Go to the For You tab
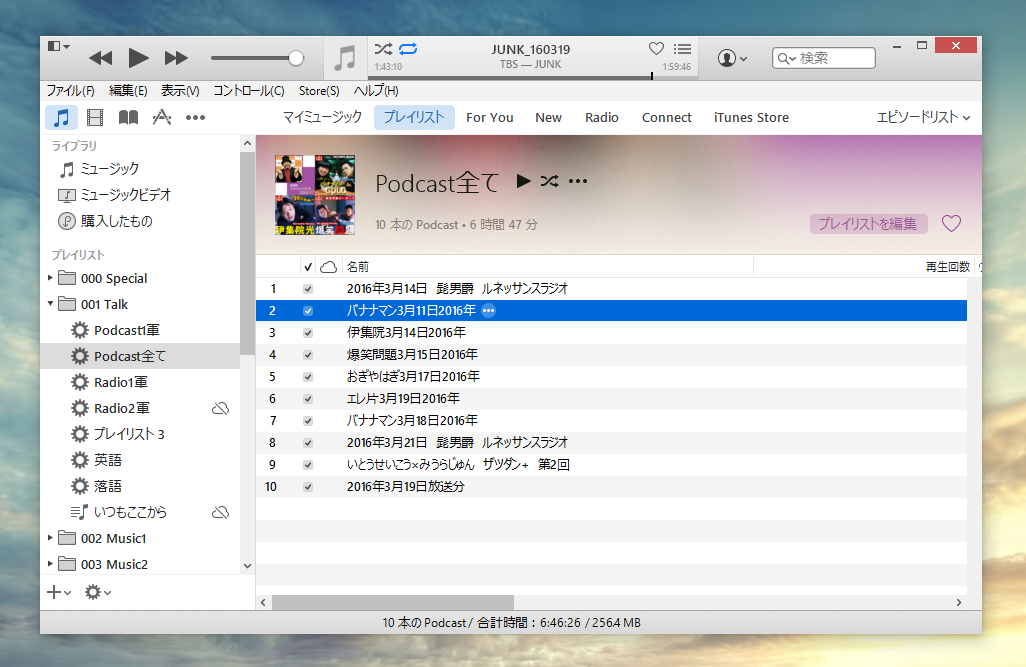The width and height of the screenshot is (1026, 667). click(x=489, y=118)
